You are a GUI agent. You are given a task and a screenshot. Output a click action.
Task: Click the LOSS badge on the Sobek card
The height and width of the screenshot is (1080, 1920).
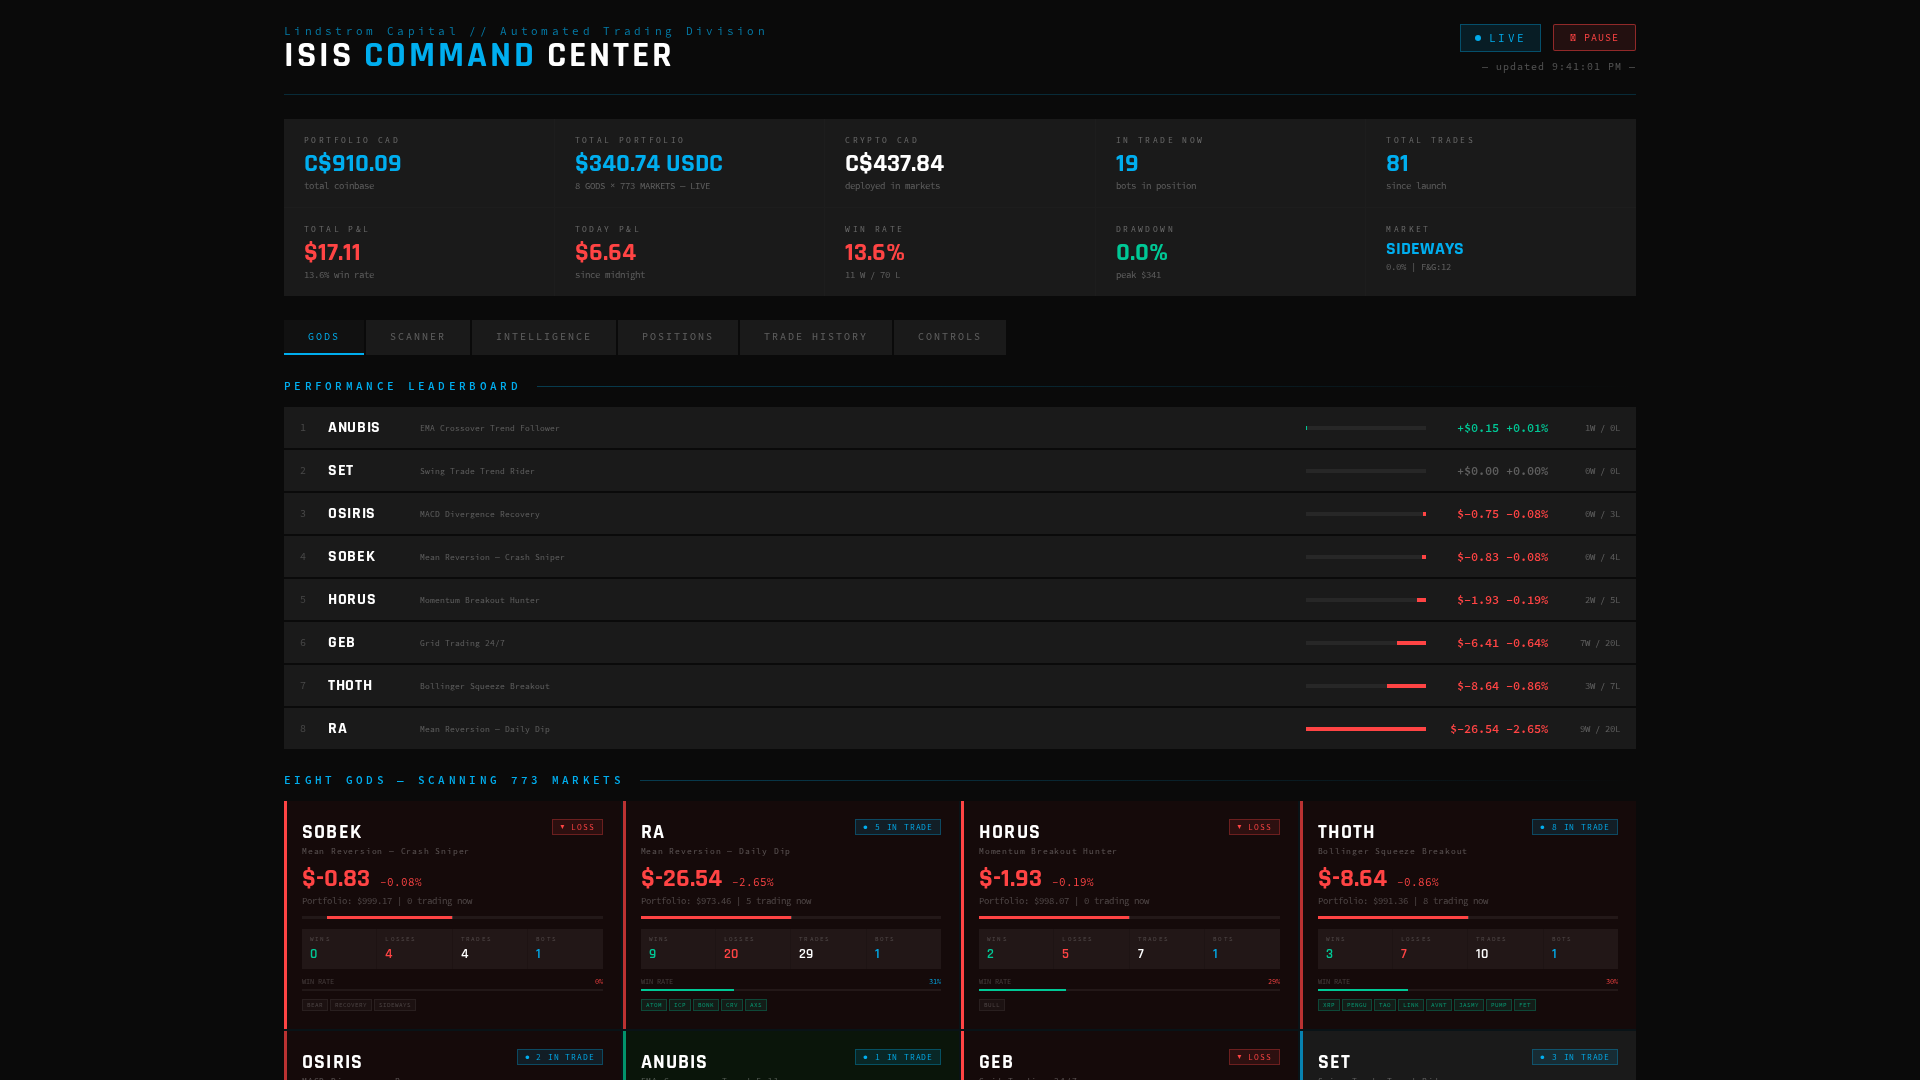tap(577, 827)
